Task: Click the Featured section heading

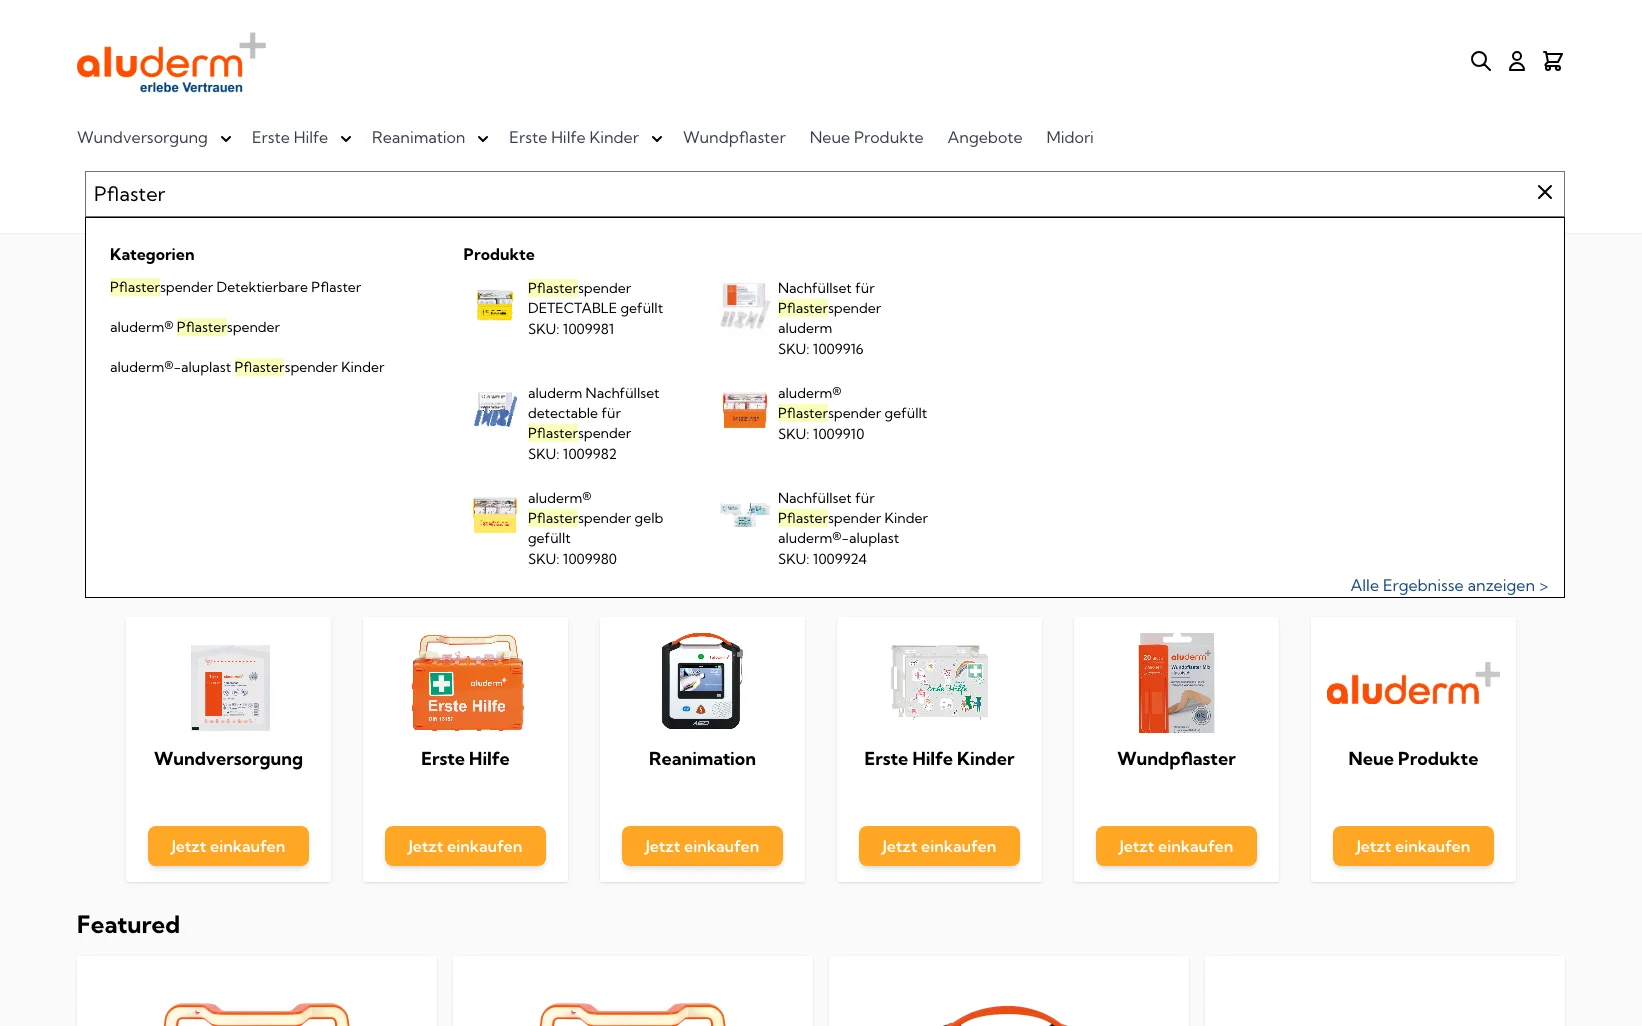Action: tap(128, 925)
